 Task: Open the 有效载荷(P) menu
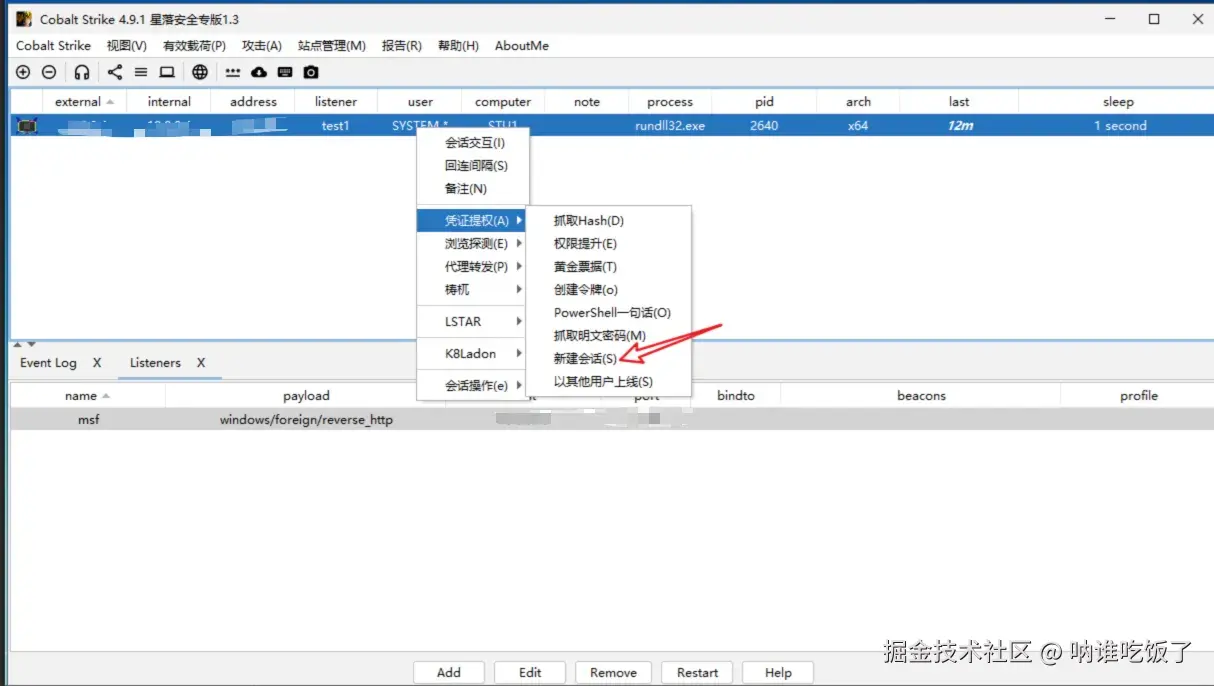tap(194, 46)
